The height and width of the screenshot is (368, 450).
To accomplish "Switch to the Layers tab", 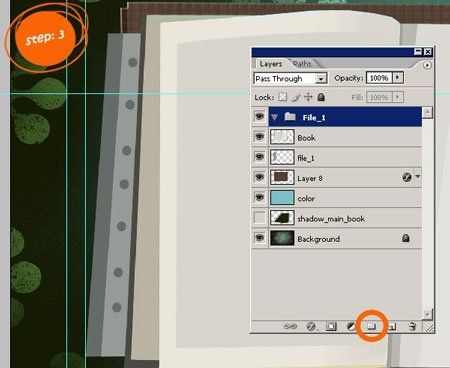I will point(271,64).
